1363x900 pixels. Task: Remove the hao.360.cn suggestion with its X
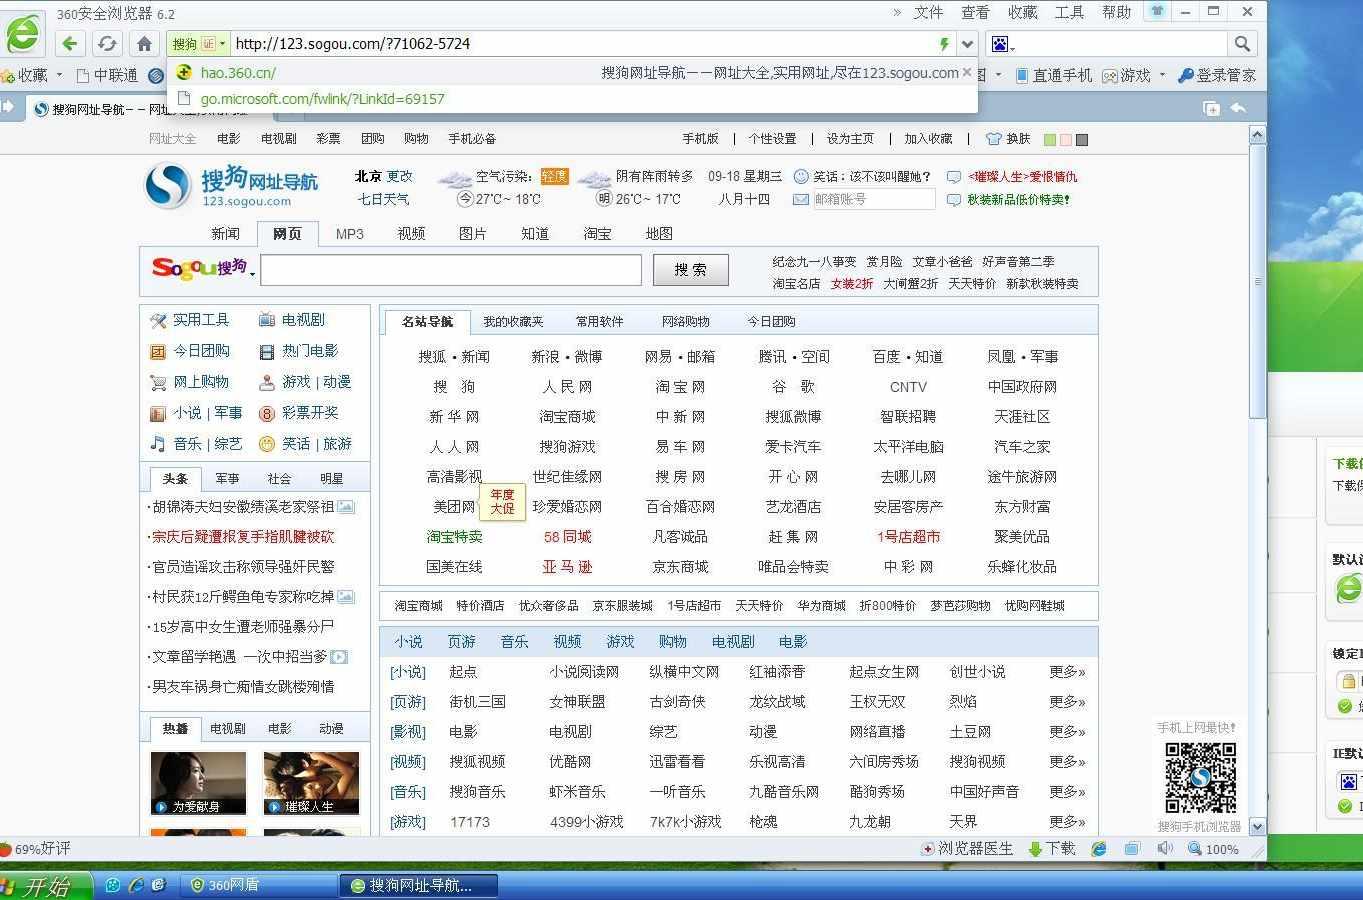[967, 73]
